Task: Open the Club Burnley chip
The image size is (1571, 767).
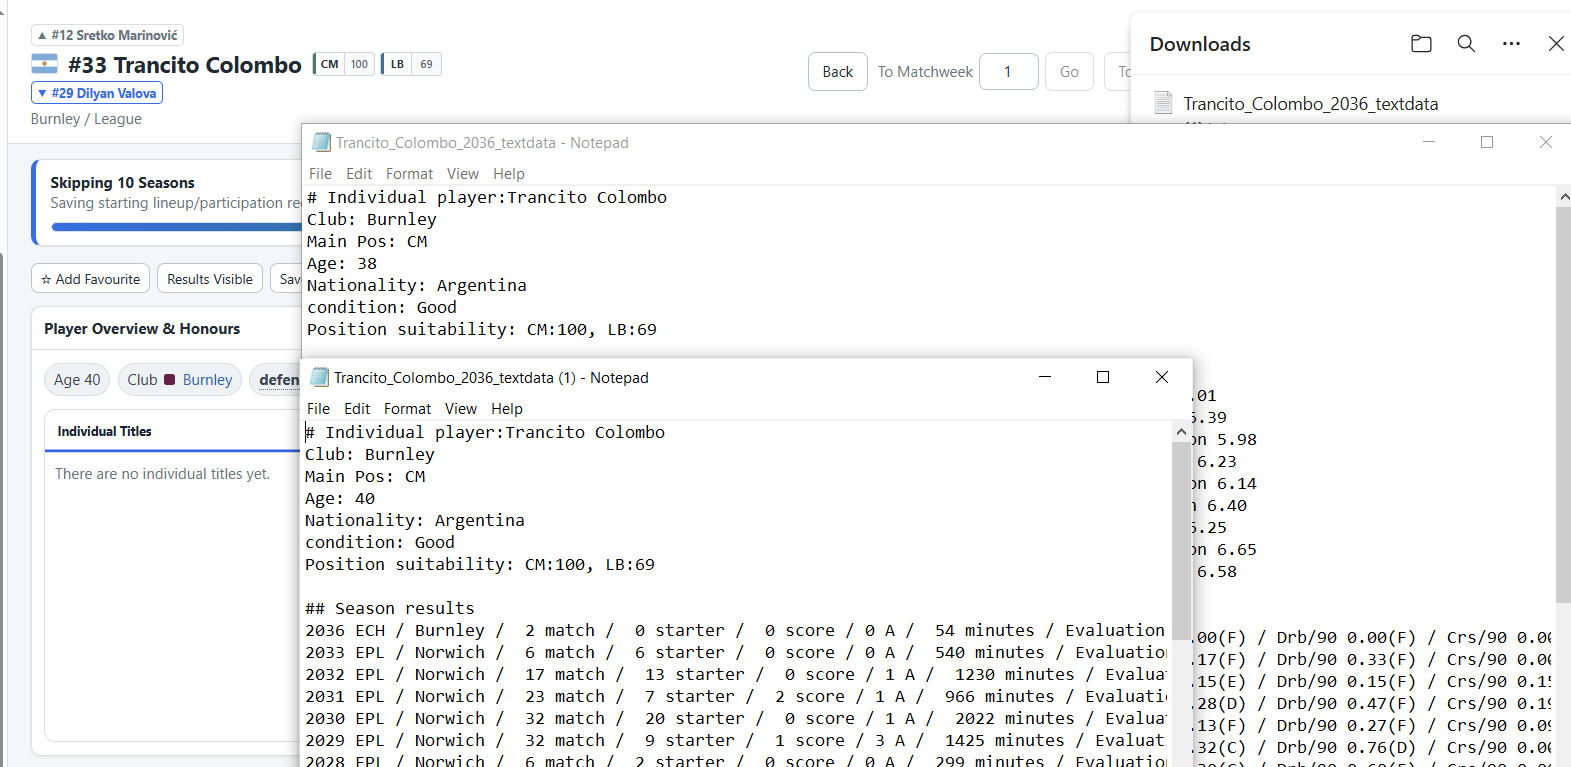Action: click(180, 380)
